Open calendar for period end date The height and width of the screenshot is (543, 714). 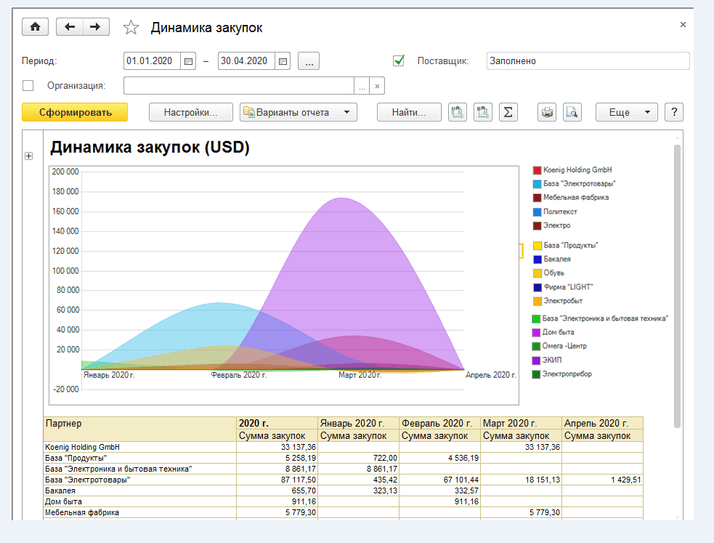click(x=282, y=61)
